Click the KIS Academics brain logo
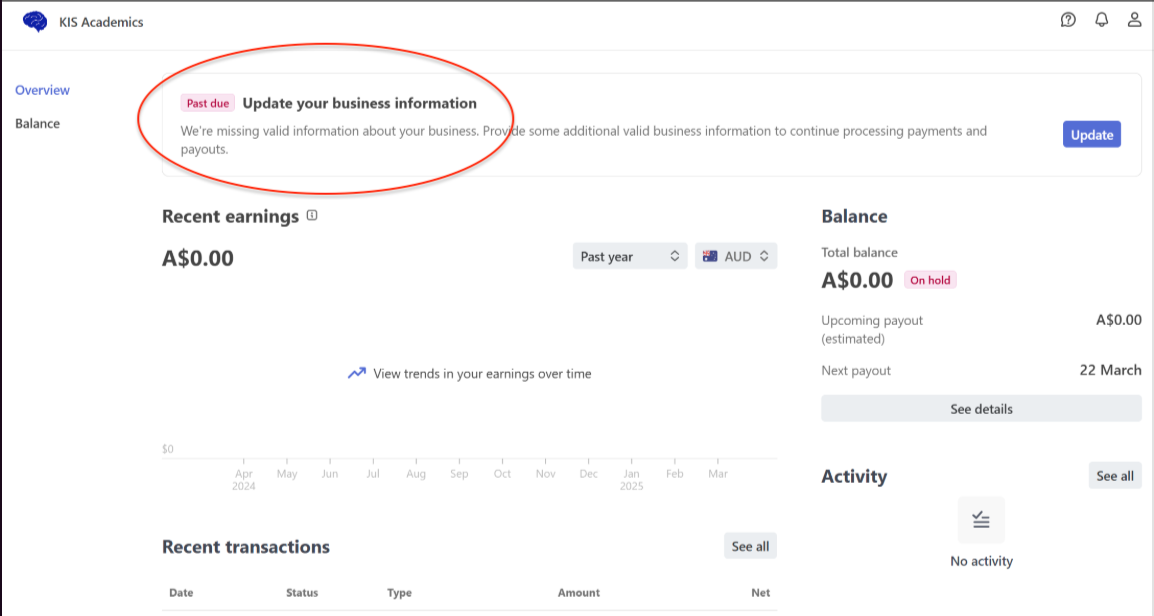Viewport: 1154px width, 616px height. (x=34, y=21)
